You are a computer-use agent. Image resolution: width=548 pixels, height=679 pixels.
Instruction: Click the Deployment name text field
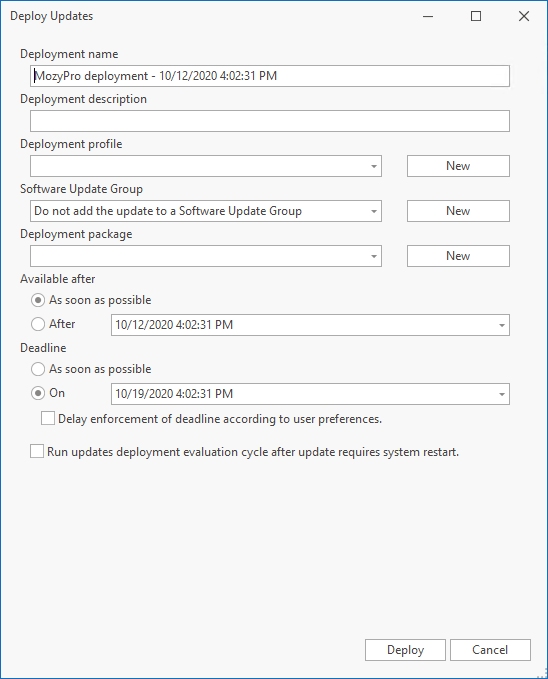269,76
